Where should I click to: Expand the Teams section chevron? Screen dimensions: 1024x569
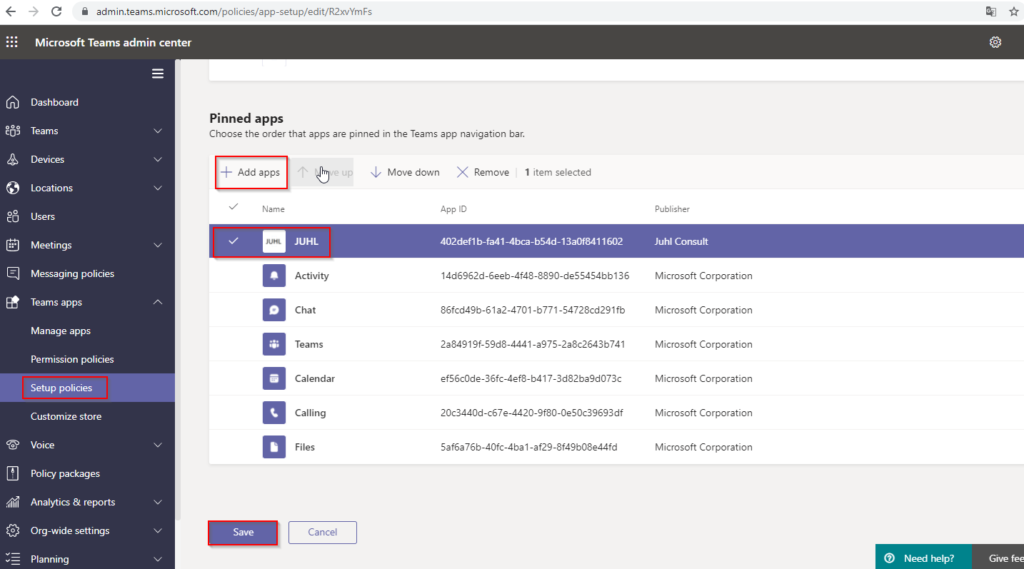click(158, 131)
